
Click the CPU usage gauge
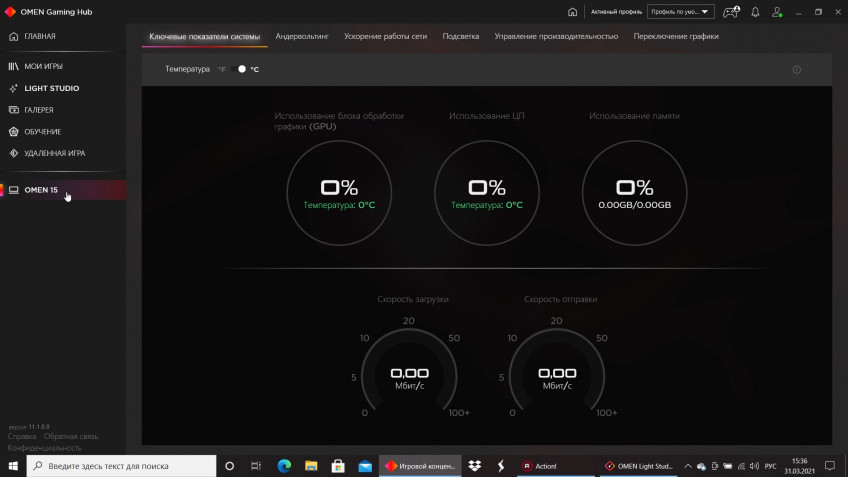click(x=487, y=193)
